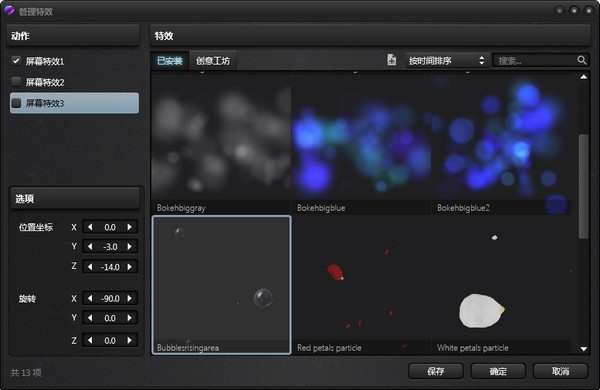The width and height of the screenshot is (600, 390).
Task: Click the import effect file icon
Action: pyautogui.click(x=391, y=60)
